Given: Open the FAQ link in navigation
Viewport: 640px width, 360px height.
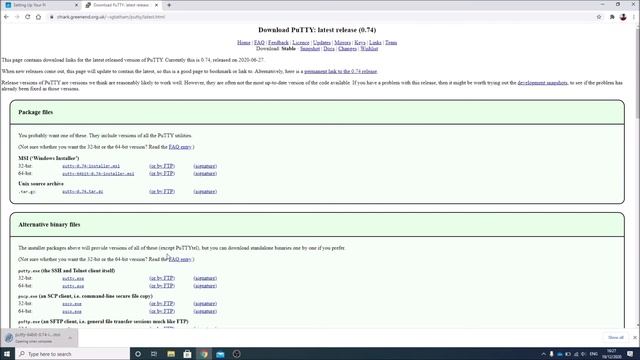Looking at the screenshot, I should (259, 42).
